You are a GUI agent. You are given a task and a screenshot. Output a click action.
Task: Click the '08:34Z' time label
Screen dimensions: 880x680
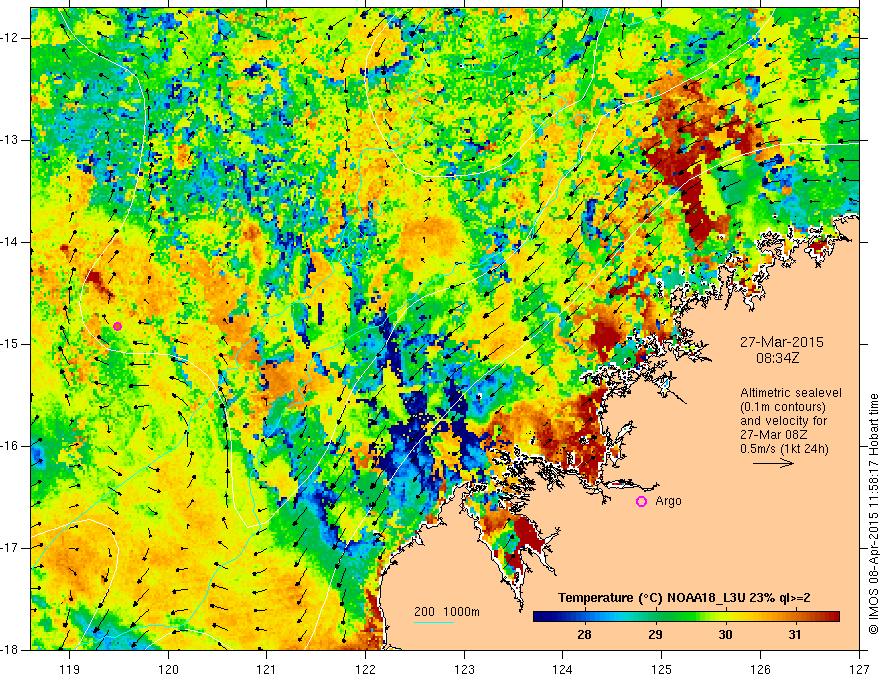tap(777, 358)
